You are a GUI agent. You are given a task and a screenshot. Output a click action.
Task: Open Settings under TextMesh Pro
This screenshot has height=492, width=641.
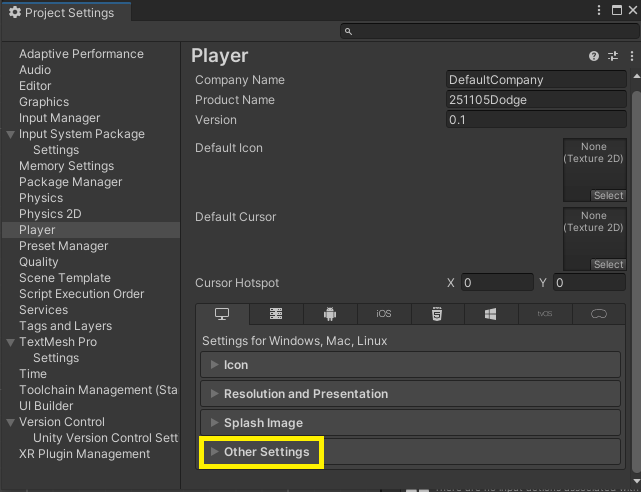coord(56,358)
